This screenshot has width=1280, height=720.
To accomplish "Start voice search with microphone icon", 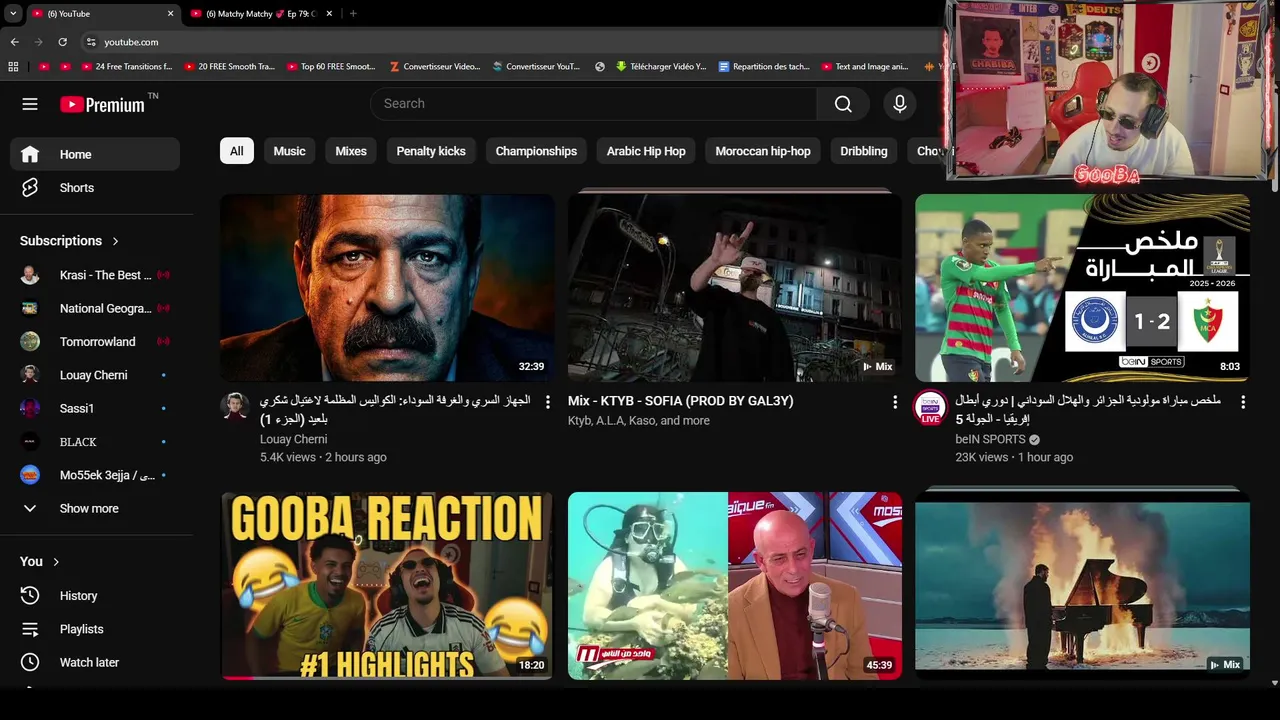I will (900, 104).
